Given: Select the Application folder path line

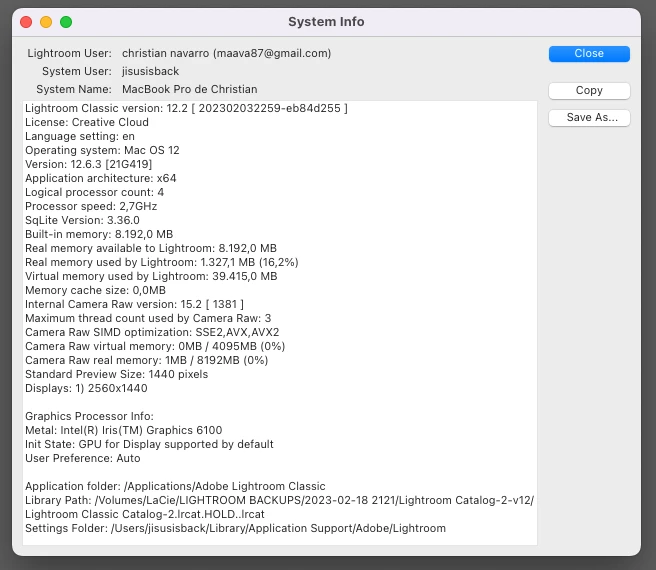Looking at the screenshot, I should [175, 486].
